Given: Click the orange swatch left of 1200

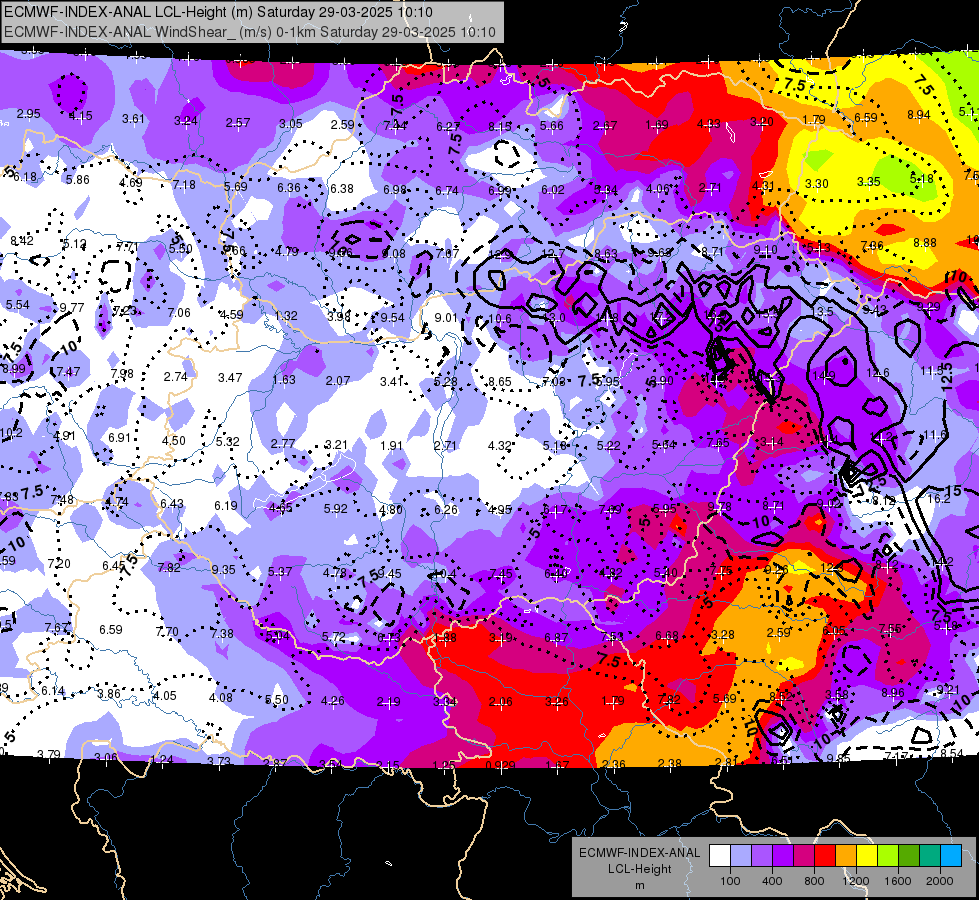Looking at the screenshot, I should [x=846, y=855].
